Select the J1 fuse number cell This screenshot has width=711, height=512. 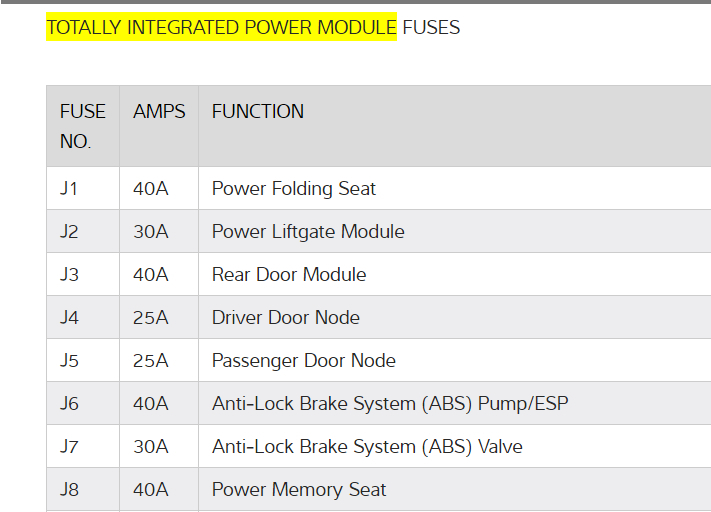(68, 188)
